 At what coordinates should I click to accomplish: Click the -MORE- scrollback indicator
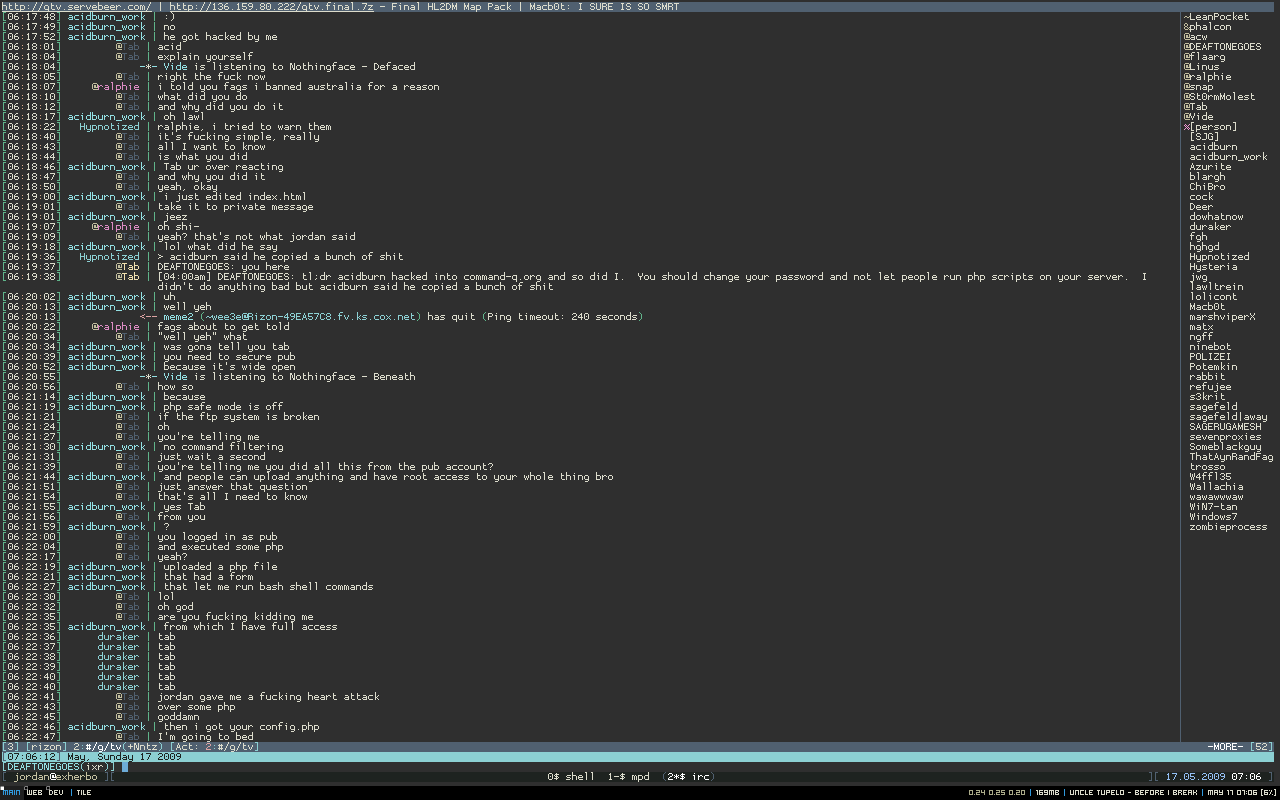1225,747
